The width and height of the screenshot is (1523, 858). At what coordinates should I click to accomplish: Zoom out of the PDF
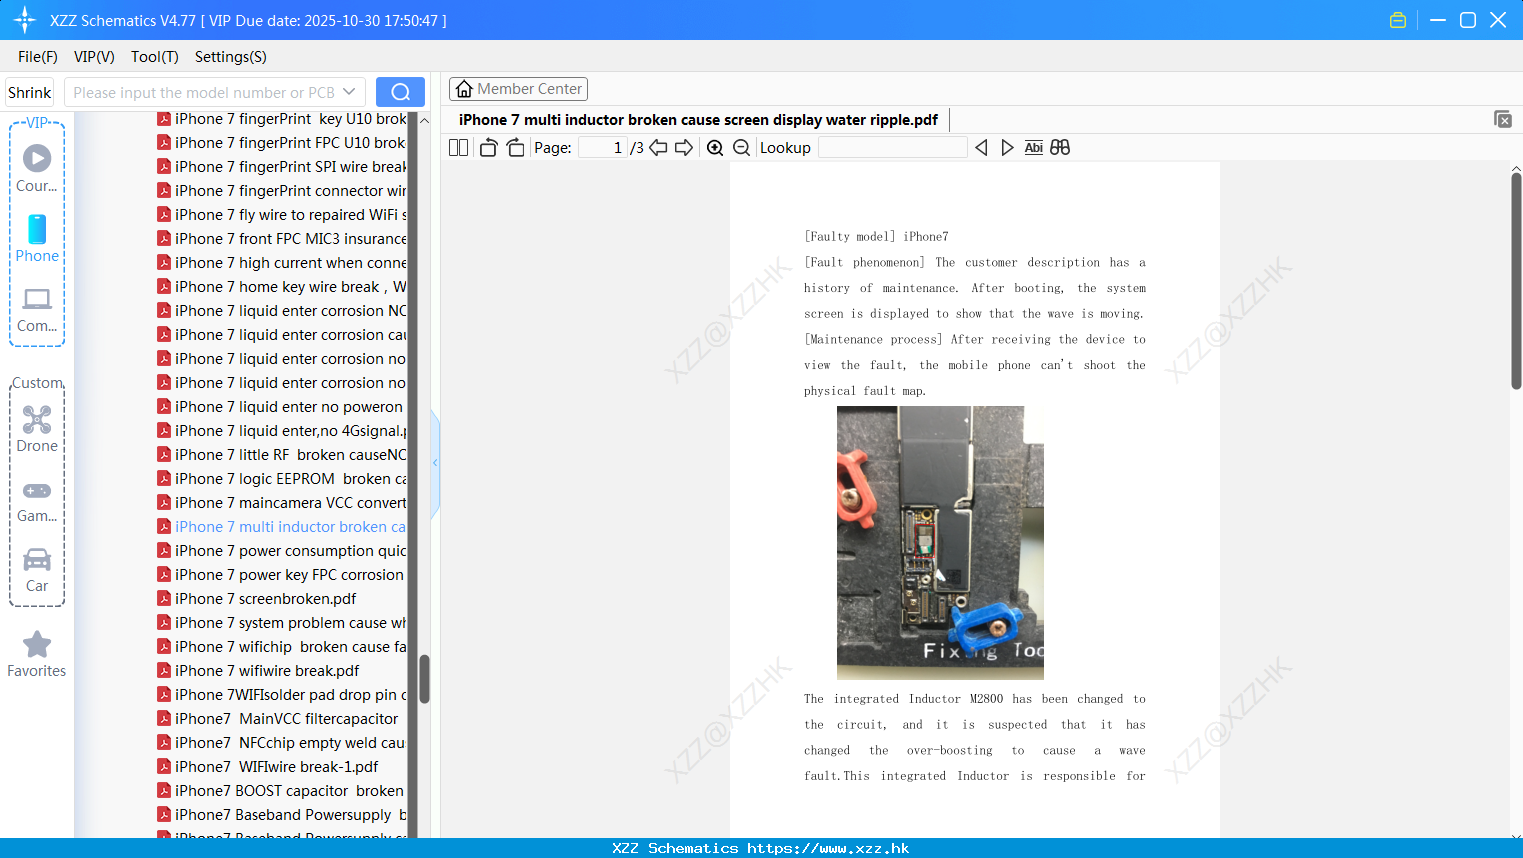point(742,148)
